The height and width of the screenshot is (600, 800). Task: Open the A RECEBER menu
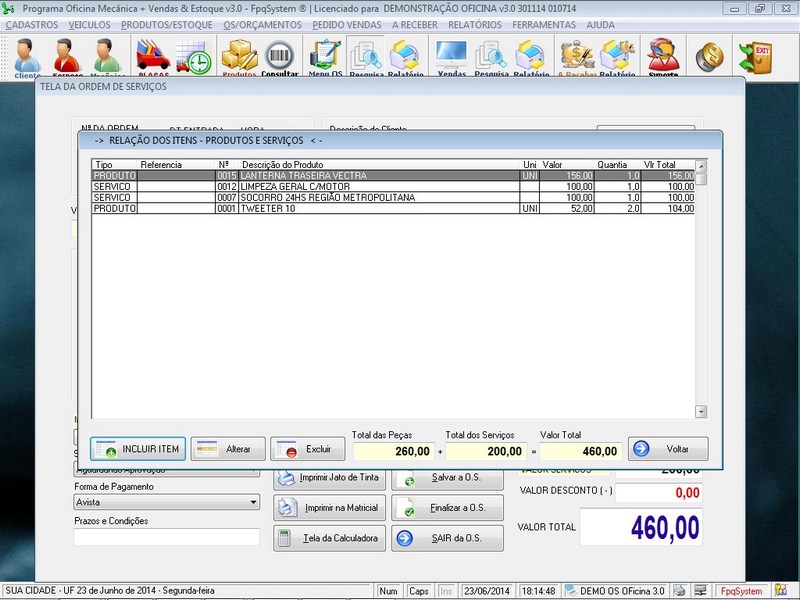tap(415, 25)
